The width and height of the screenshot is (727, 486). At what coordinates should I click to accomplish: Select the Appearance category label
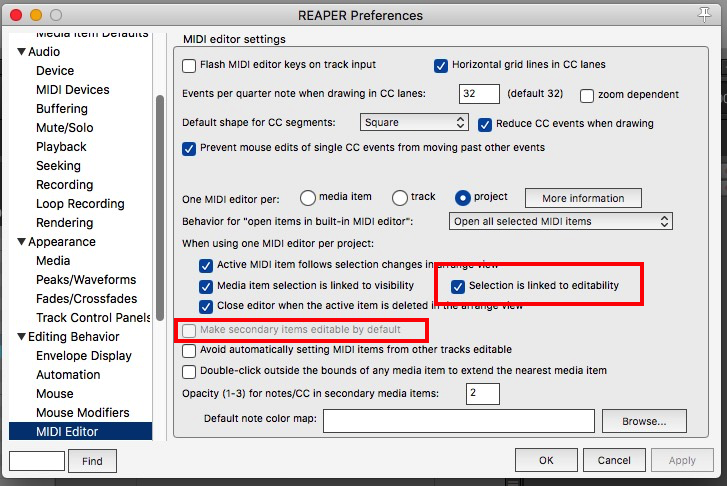(x=62, y=242)
